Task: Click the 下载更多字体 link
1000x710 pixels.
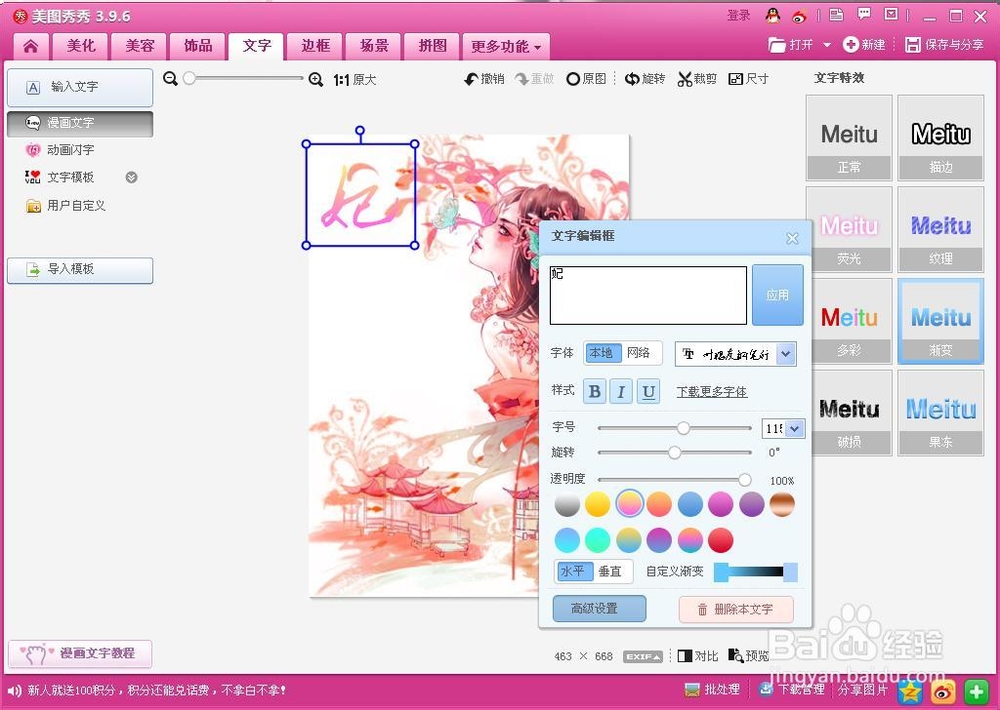Action: 712,392
